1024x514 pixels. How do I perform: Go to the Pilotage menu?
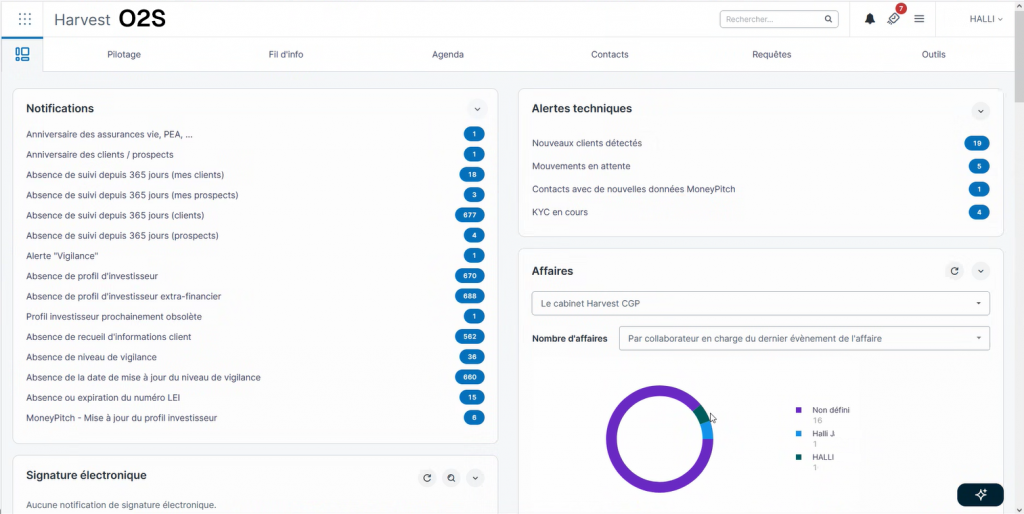coord(124,54)
